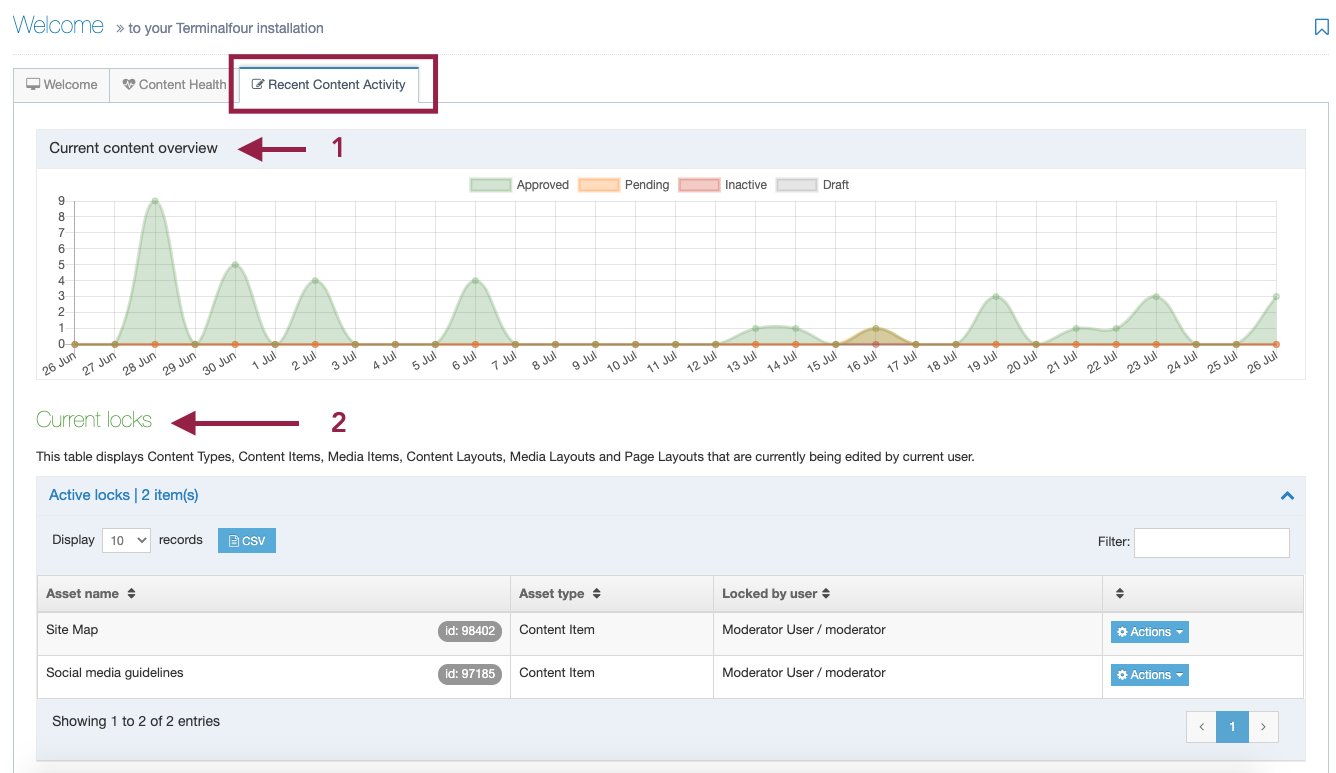Export locks table with CSV button
The width and height of the screenshot is (1336, 773).
tap(247, 541)
